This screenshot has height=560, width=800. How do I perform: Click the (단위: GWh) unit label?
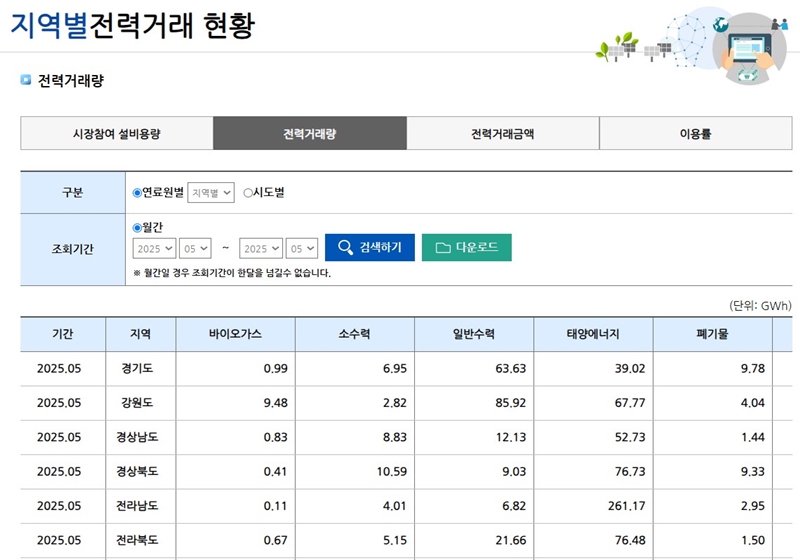pos(760,306)
